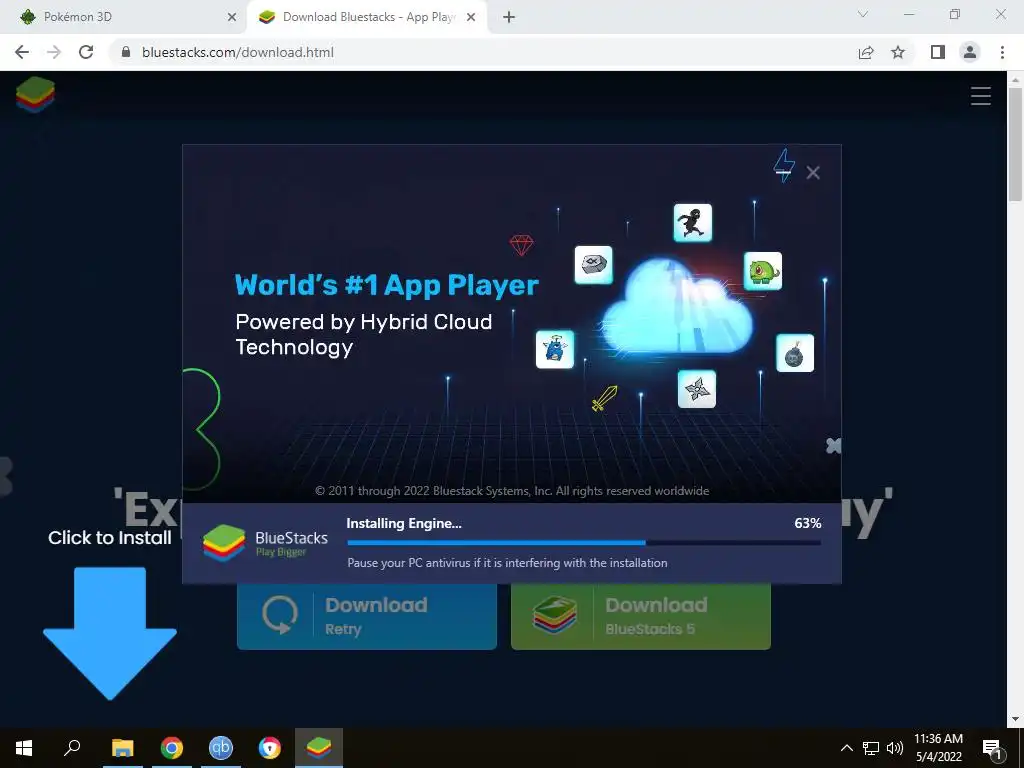1024x768 pixels.
Task: Click the shuriken app tile
Action: pyautogui.click(x=697, y=389)
